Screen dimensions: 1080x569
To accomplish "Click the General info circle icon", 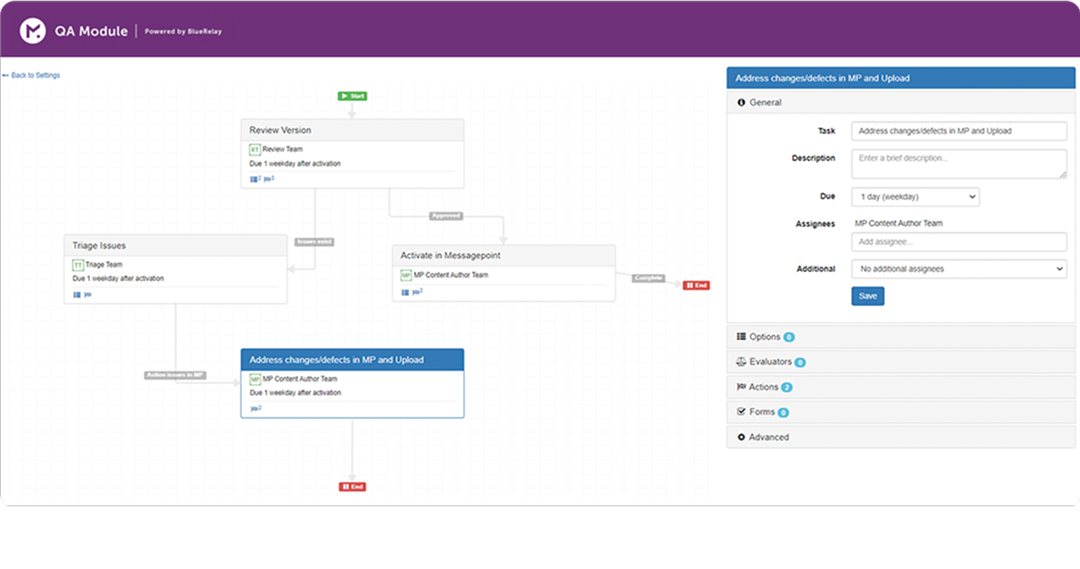I will click(741, 102).
